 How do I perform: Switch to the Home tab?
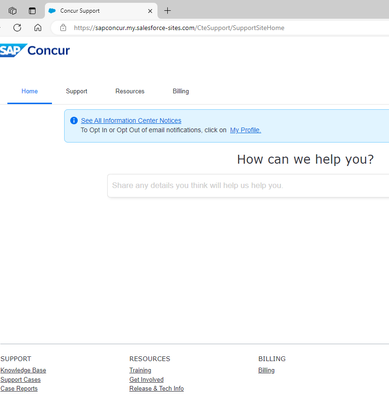[30, 91]
